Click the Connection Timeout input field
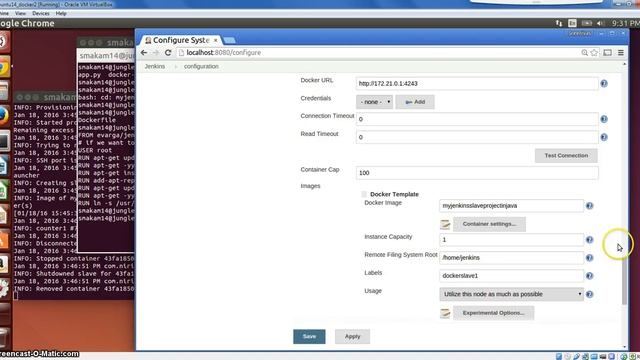Image resolution: width=640 pixels, height=360 pixels. pyautogui.click(x=477, y=119)
